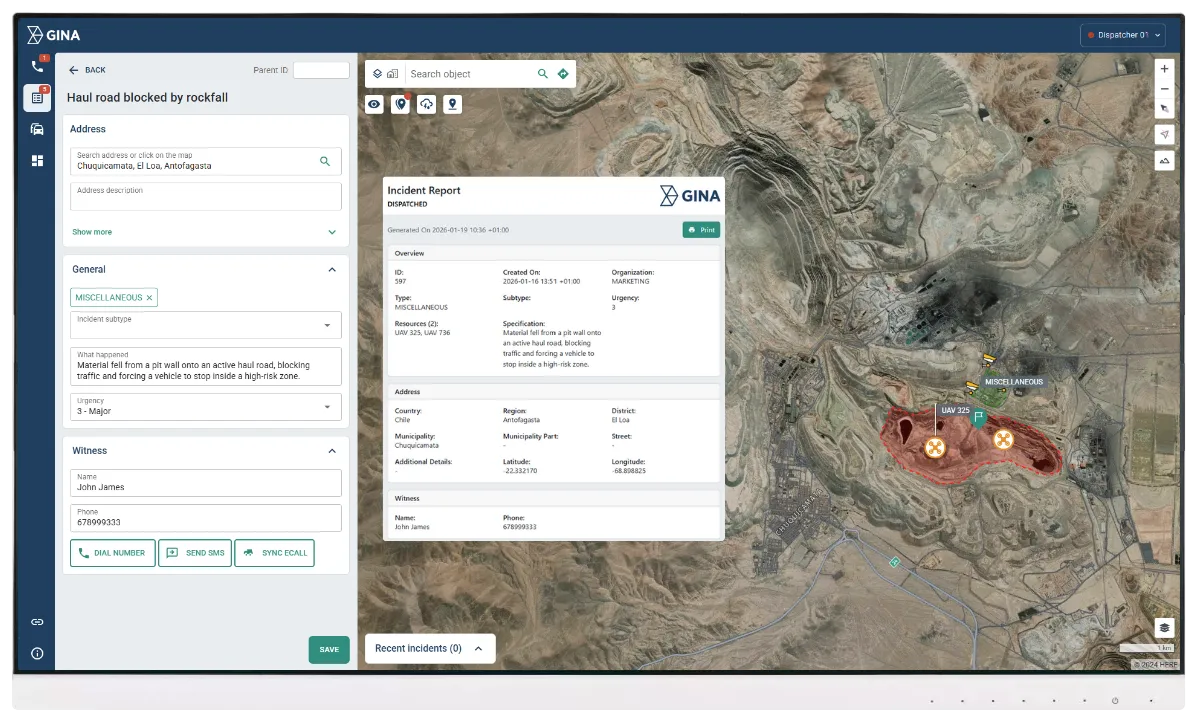This screenshot has height=718, width=1200.
Task: Click the location arrow map button
Action: click(1164, 134)
